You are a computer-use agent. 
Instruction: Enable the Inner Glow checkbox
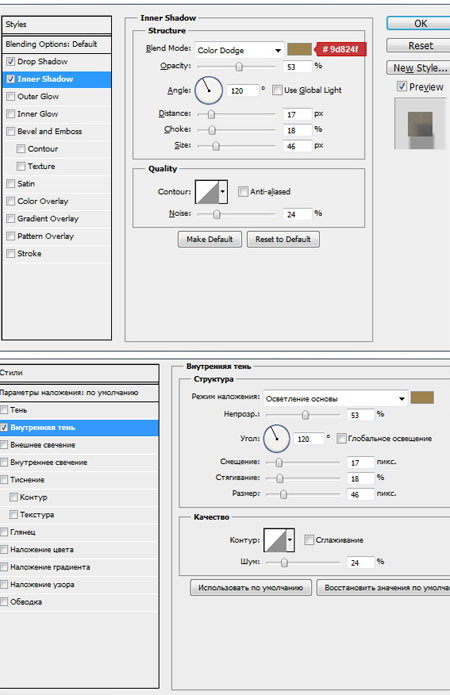tap(11, 114)
